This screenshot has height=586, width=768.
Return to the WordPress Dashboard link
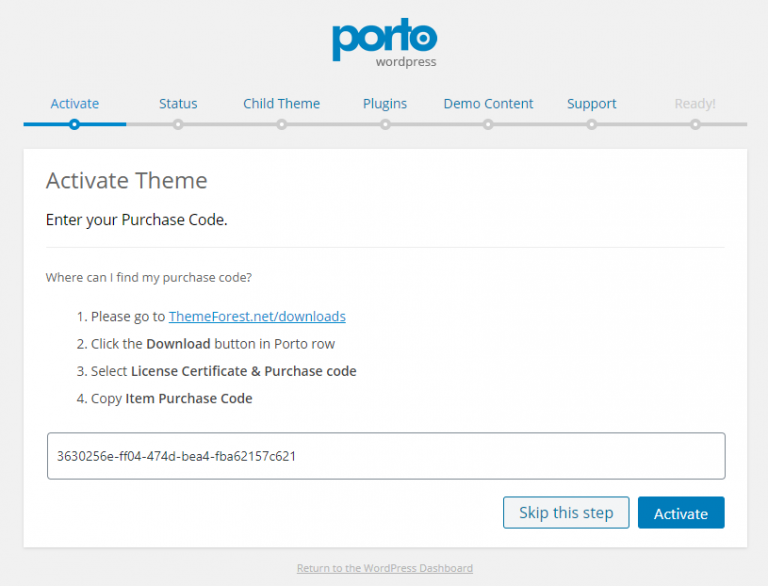(x=384, y=568)
